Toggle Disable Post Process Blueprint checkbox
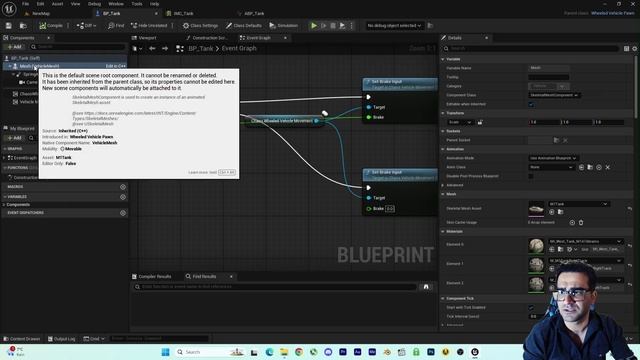The width and height of the screenshot is (640, 360). click(x=531, y=176)
